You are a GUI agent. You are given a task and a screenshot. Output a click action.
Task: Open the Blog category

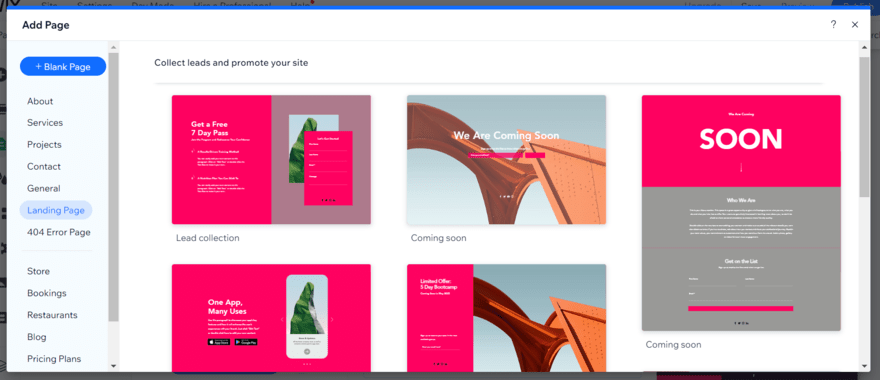point(36,337)
